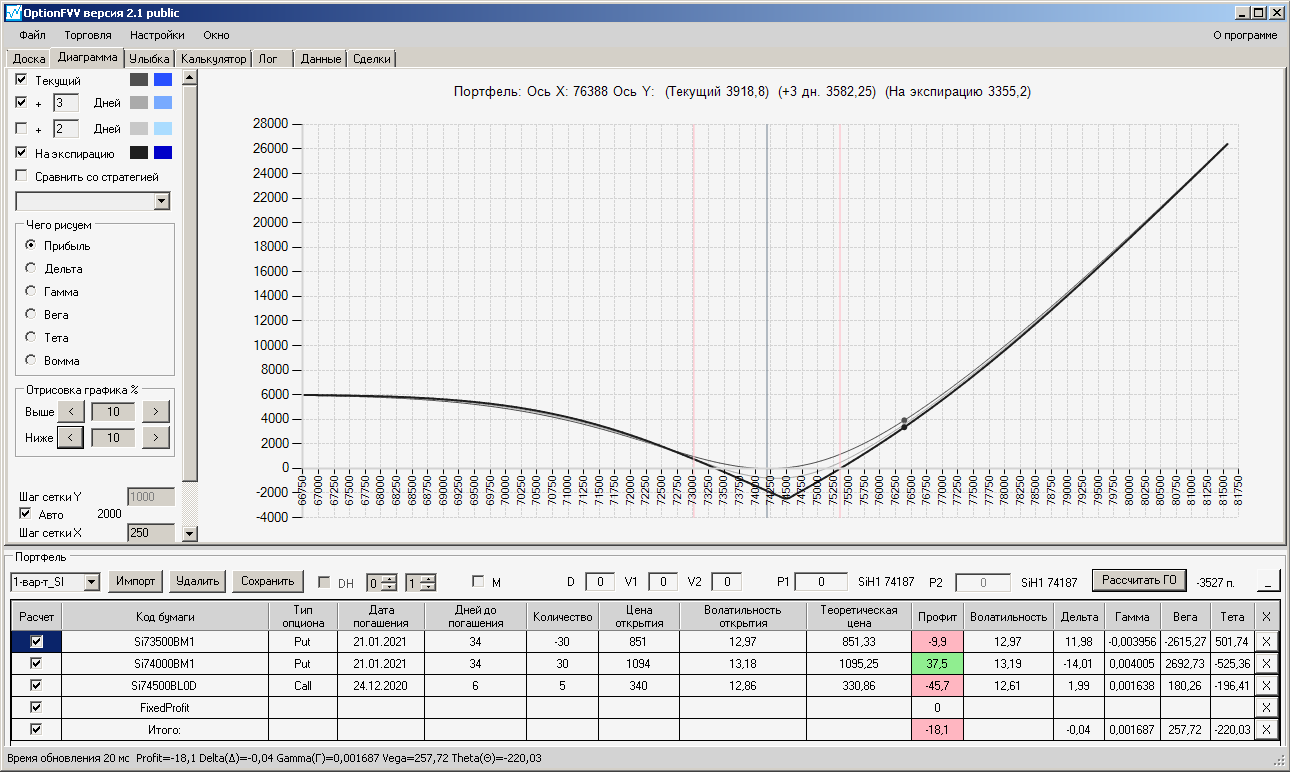Screen dimensions: 1290x772
Task: Delete the Si73500BM1 row with its X
Action: pyautogui.click(x=1267, y=641)
